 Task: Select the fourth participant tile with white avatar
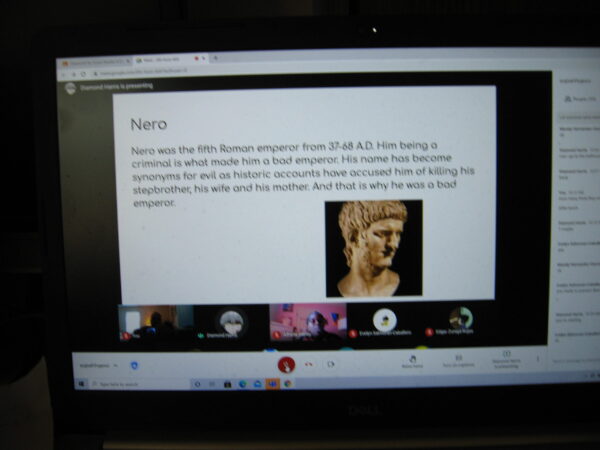pyautogui.click(x=385, y=321)
